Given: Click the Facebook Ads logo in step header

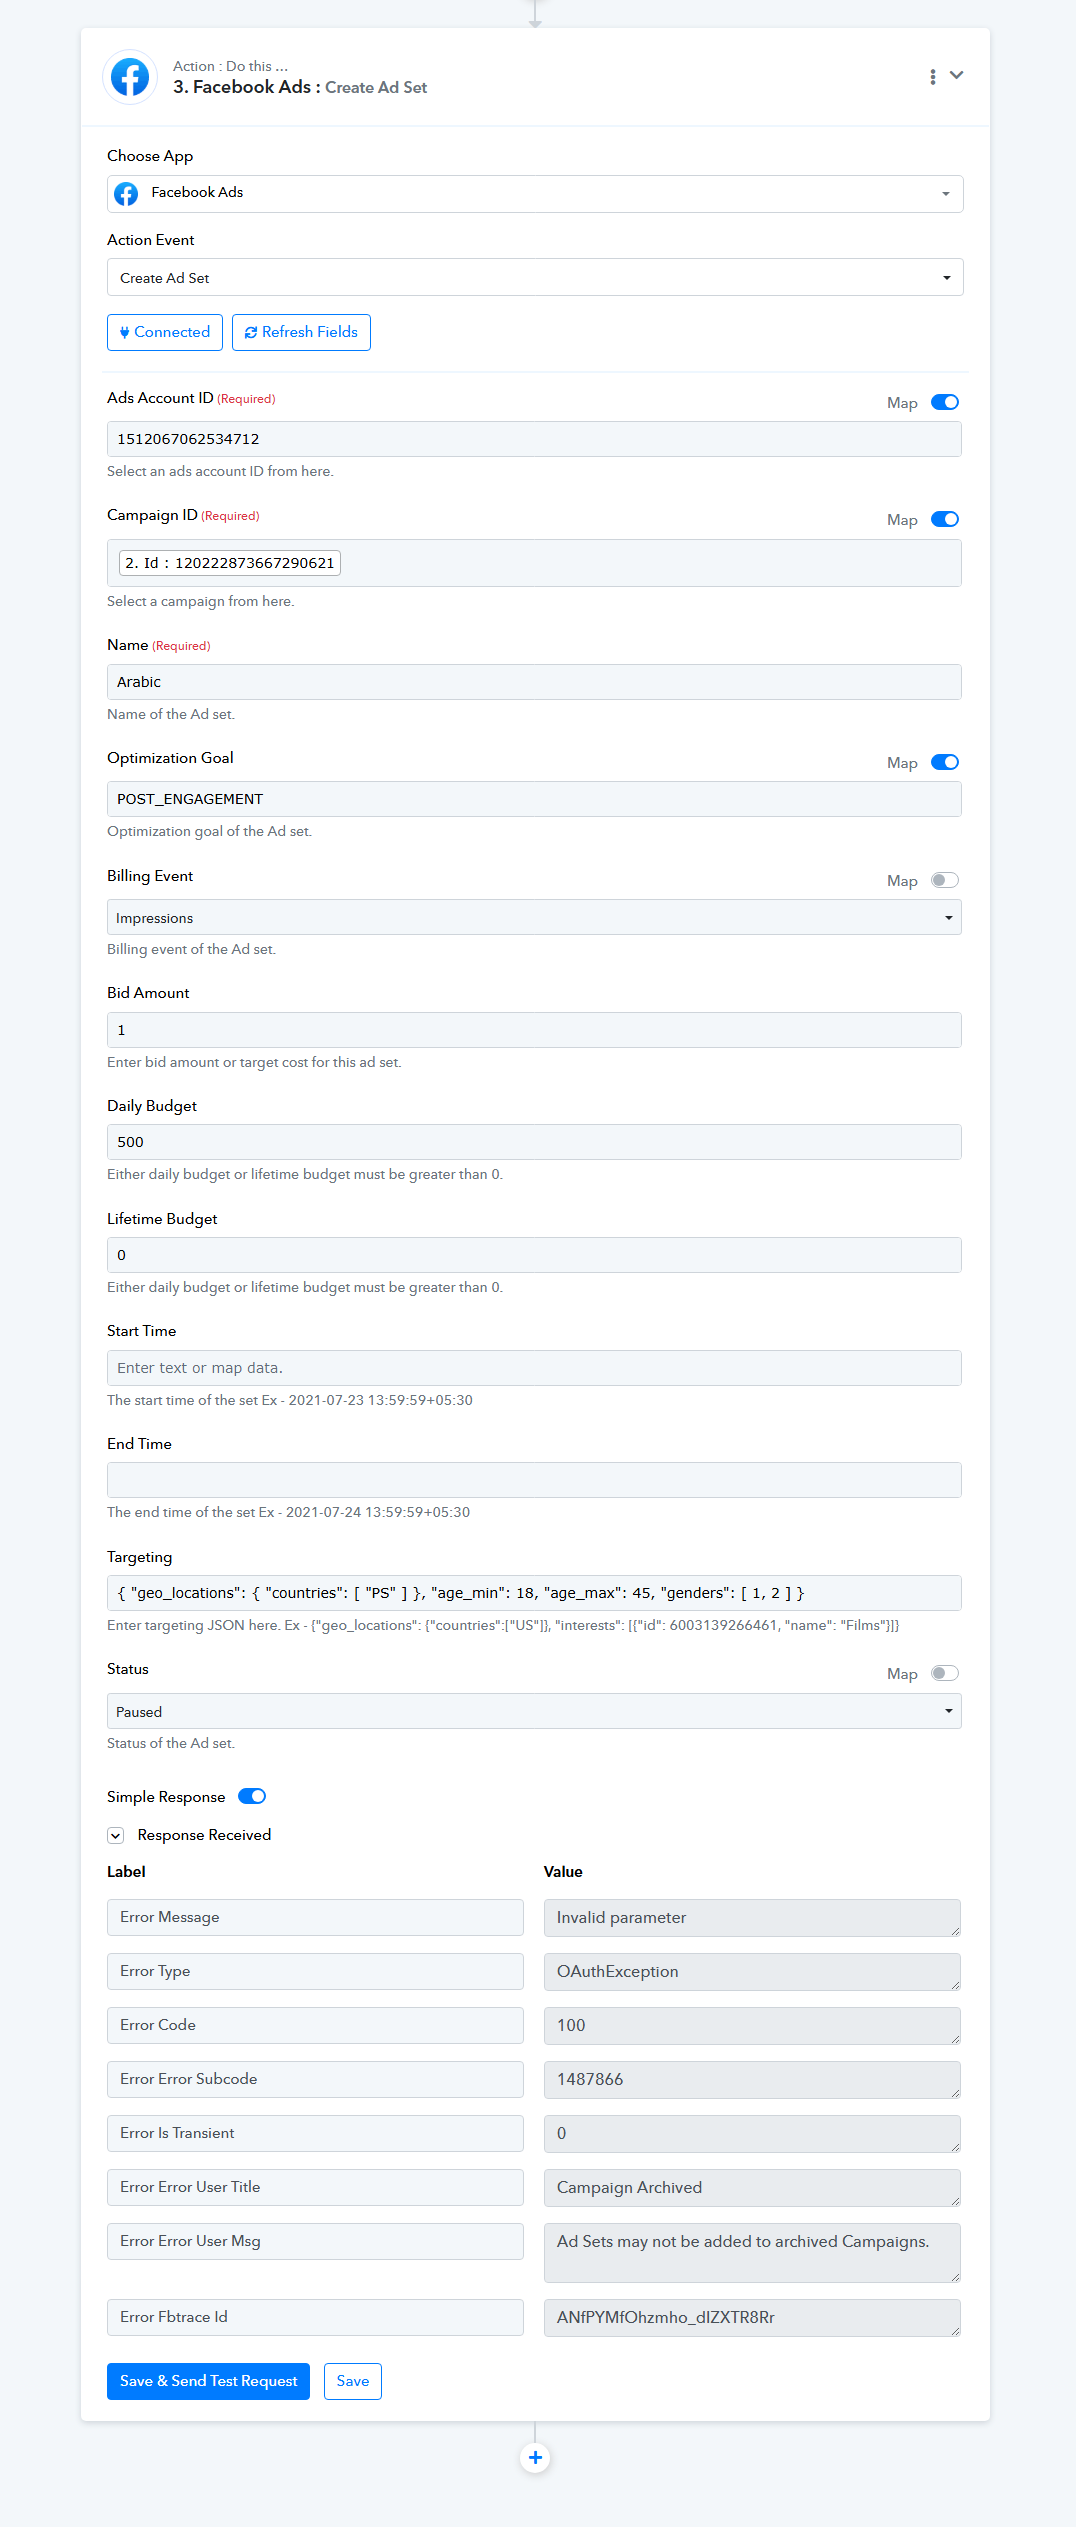Looking at the screenshot, I should (130, 77).
